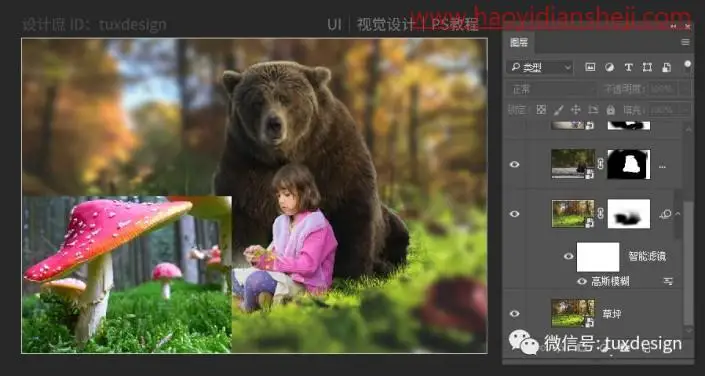Select the bear layer mask thumbnail
The height and width of the screenshot is (376, 705).
[x=629, y=164]
